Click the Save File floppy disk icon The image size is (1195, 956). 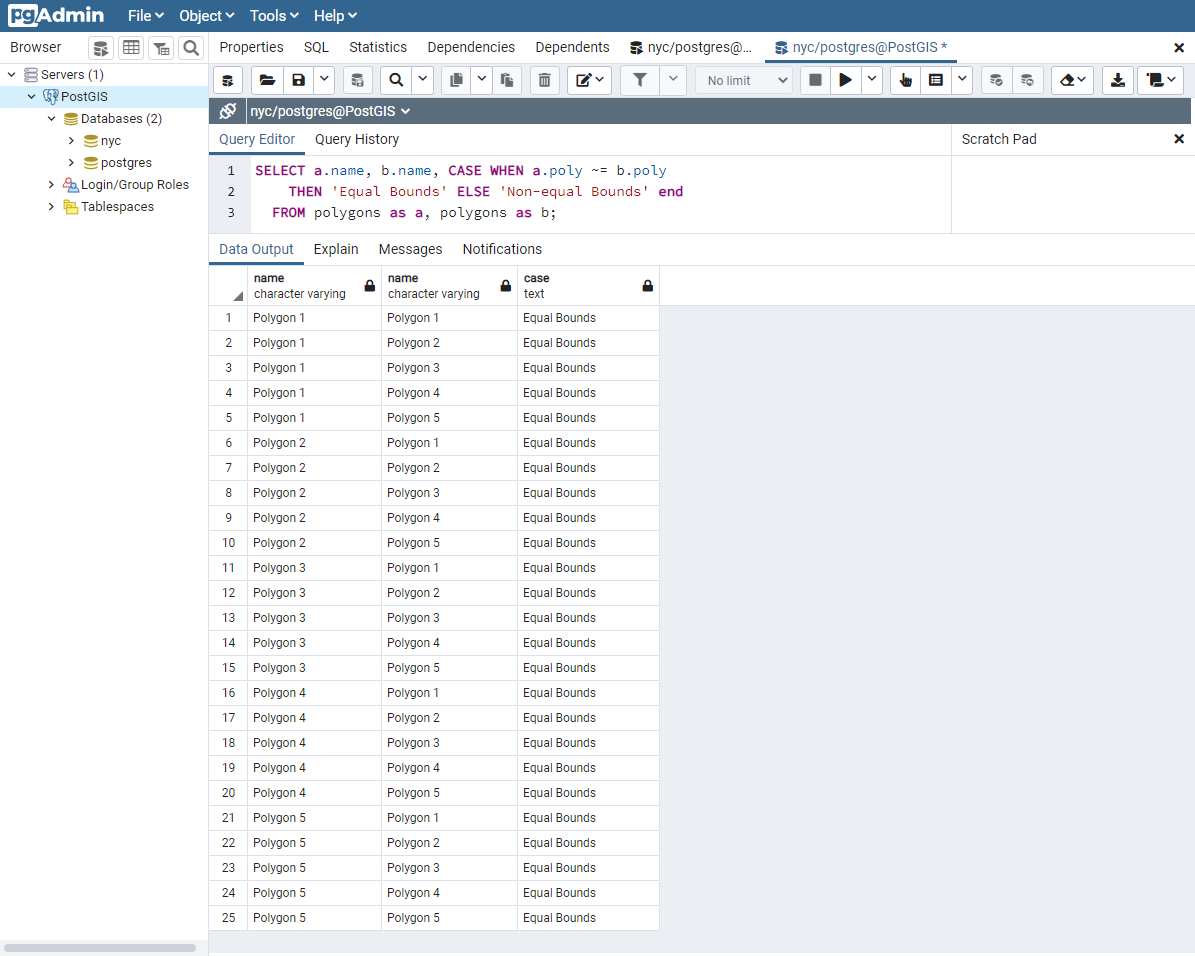pyautogui.click(x=298, y=80)
